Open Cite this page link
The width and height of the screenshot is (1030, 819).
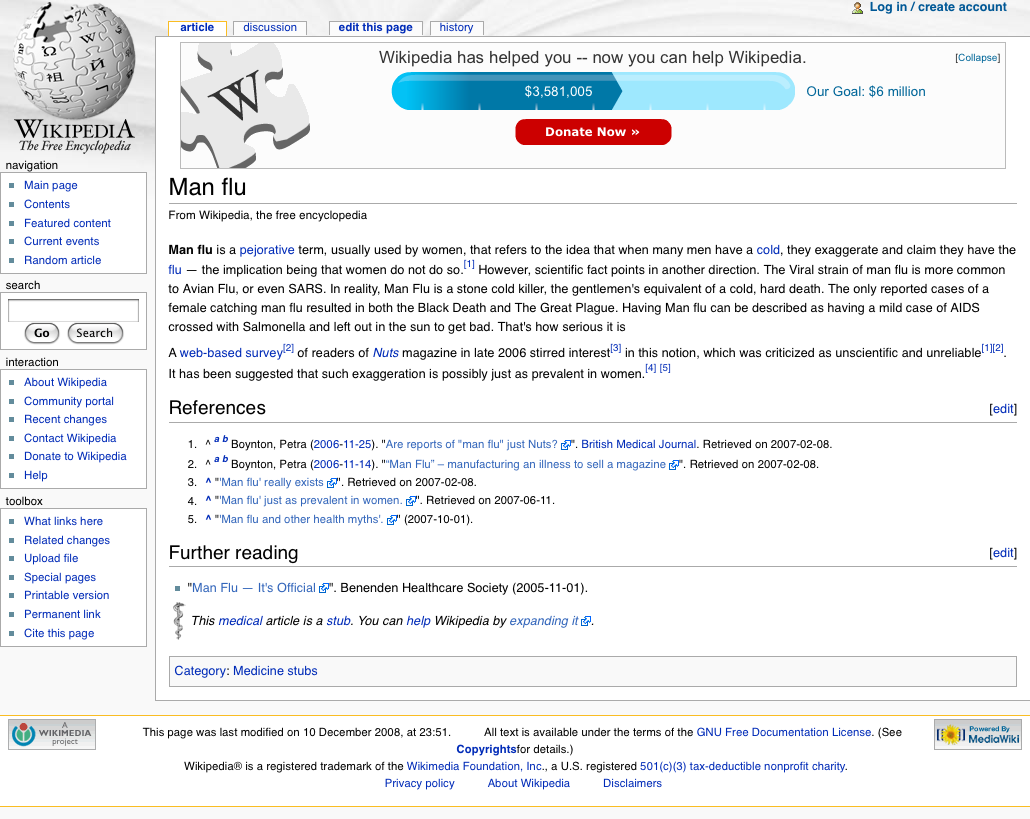pyautogui.click(x=59, y=634)
